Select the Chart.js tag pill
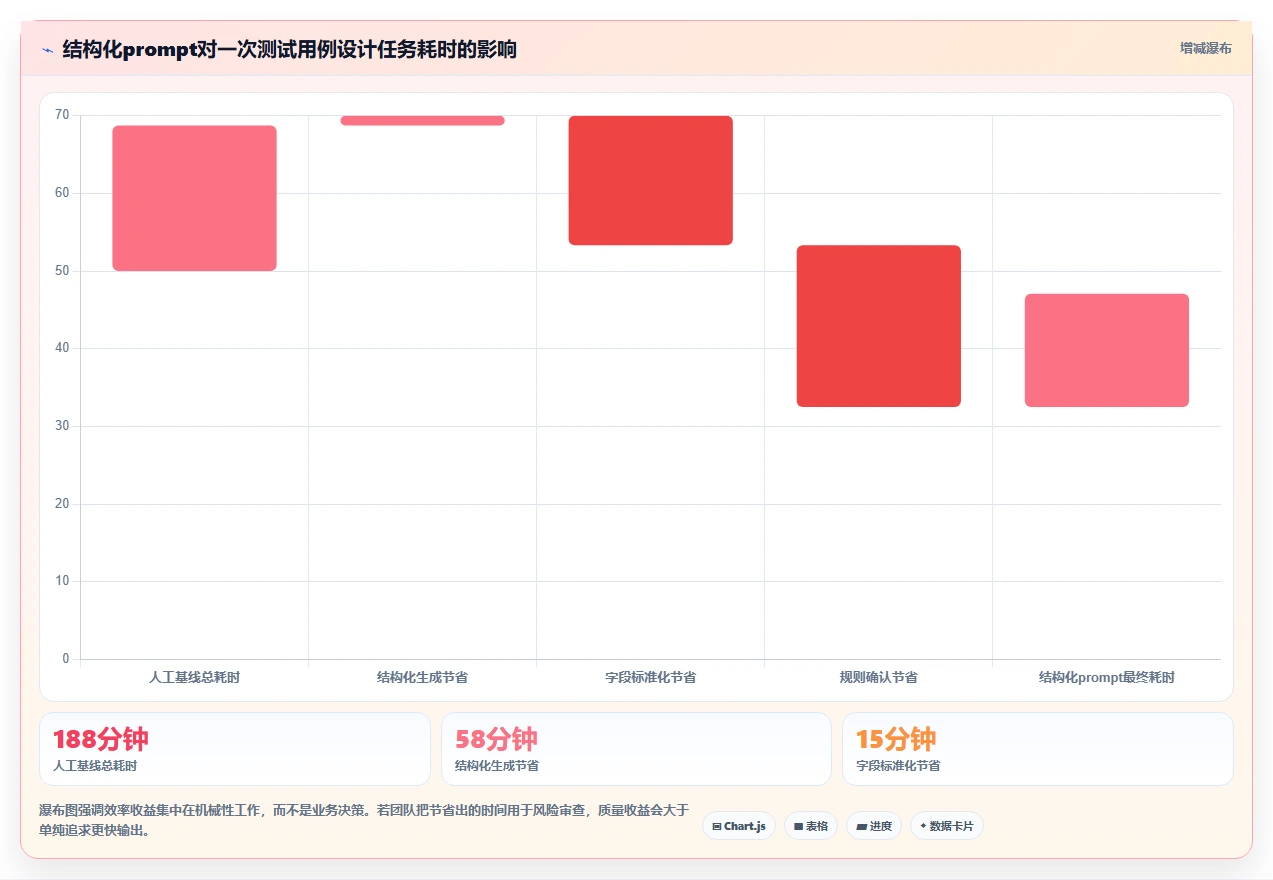 click(x=739, y=826)
